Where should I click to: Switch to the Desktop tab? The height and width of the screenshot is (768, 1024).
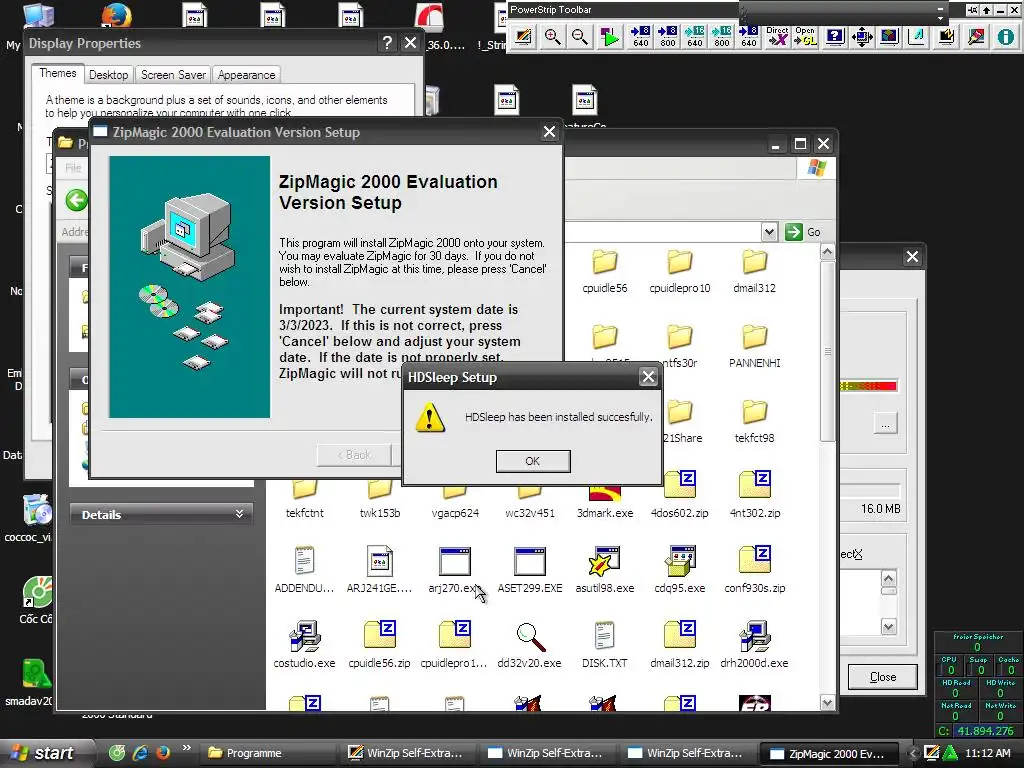pyautogui.click(x=108, y=74)
